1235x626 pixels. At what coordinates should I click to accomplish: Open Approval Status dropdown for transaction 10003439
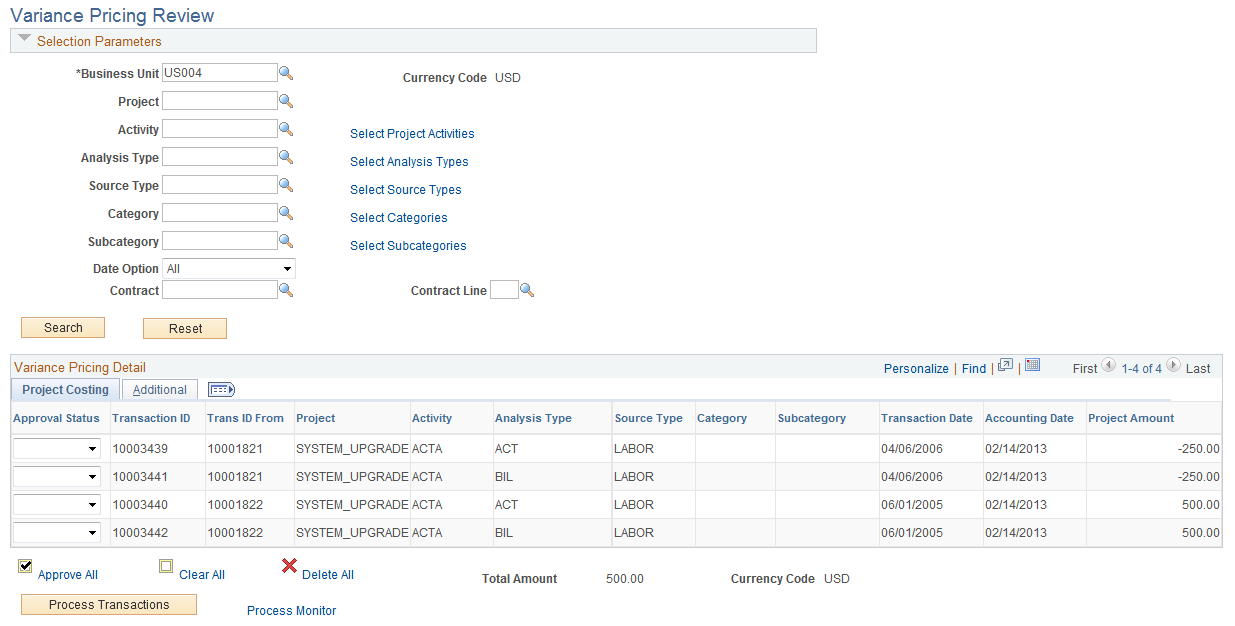[x=55, y=448]
